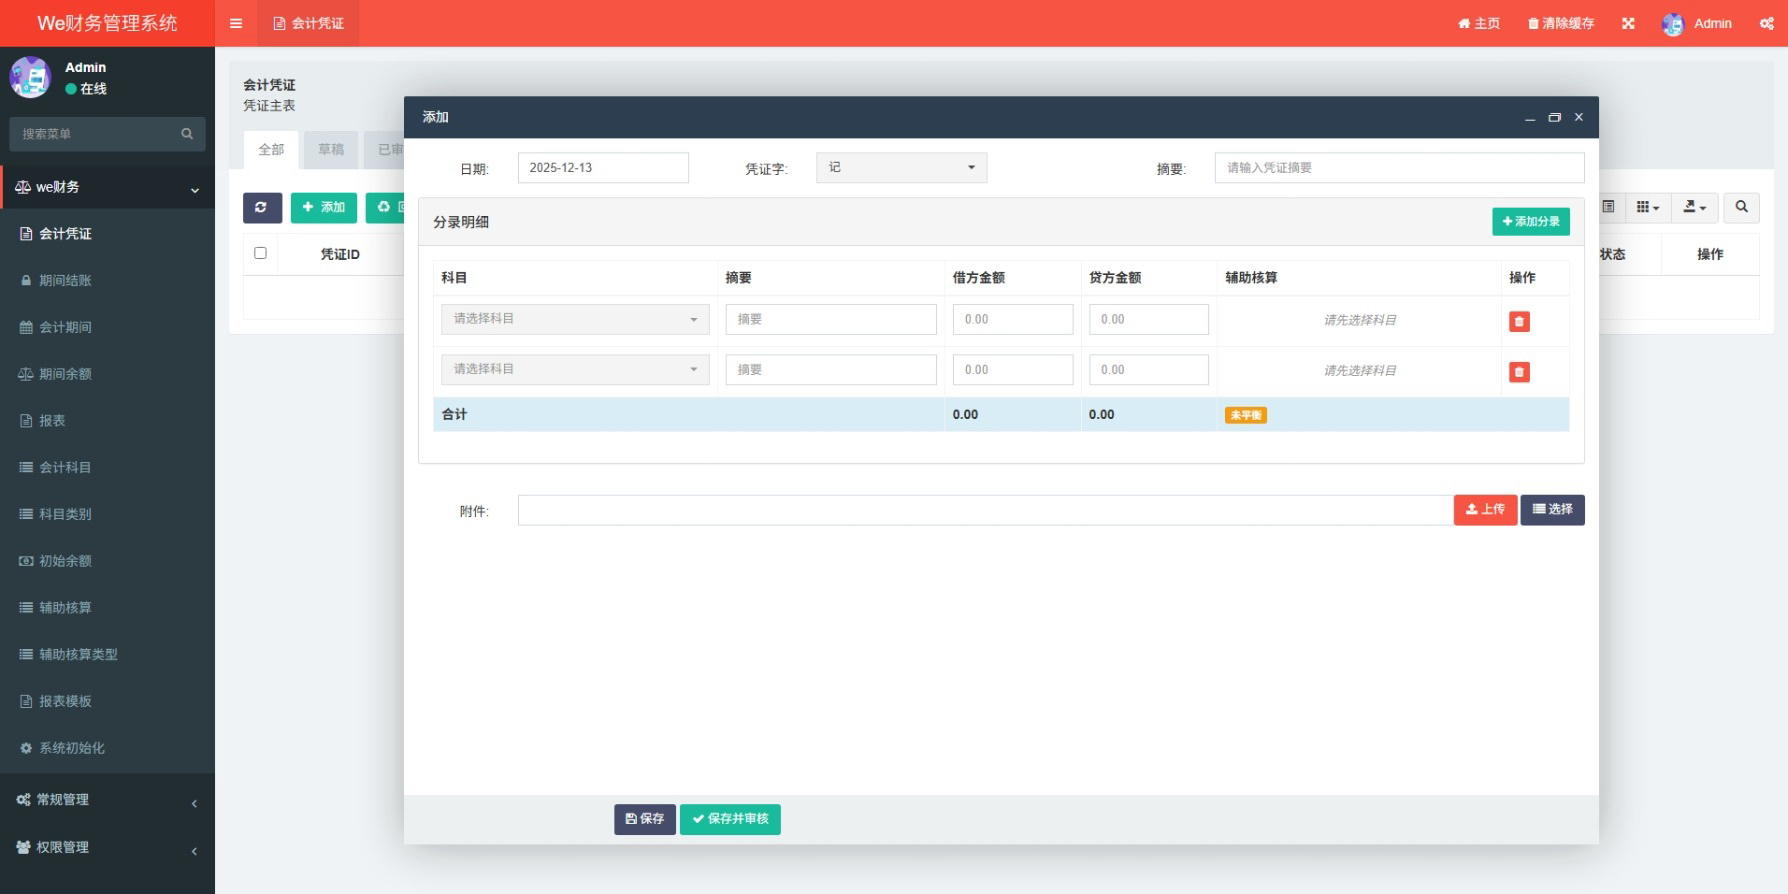Click the fullscreen icon in header
Viewport: 1788px width, 894px height.
click(x=1628, y=23)
